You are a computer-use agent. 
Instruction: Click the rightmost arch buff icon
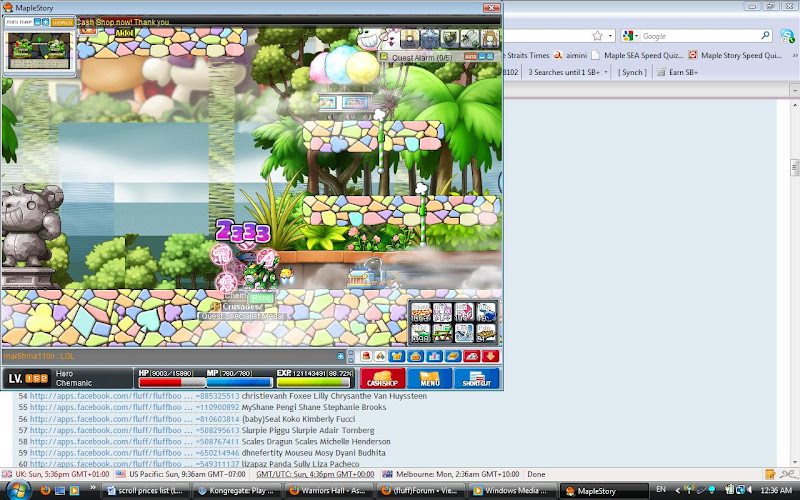click(x=490, y=39)
